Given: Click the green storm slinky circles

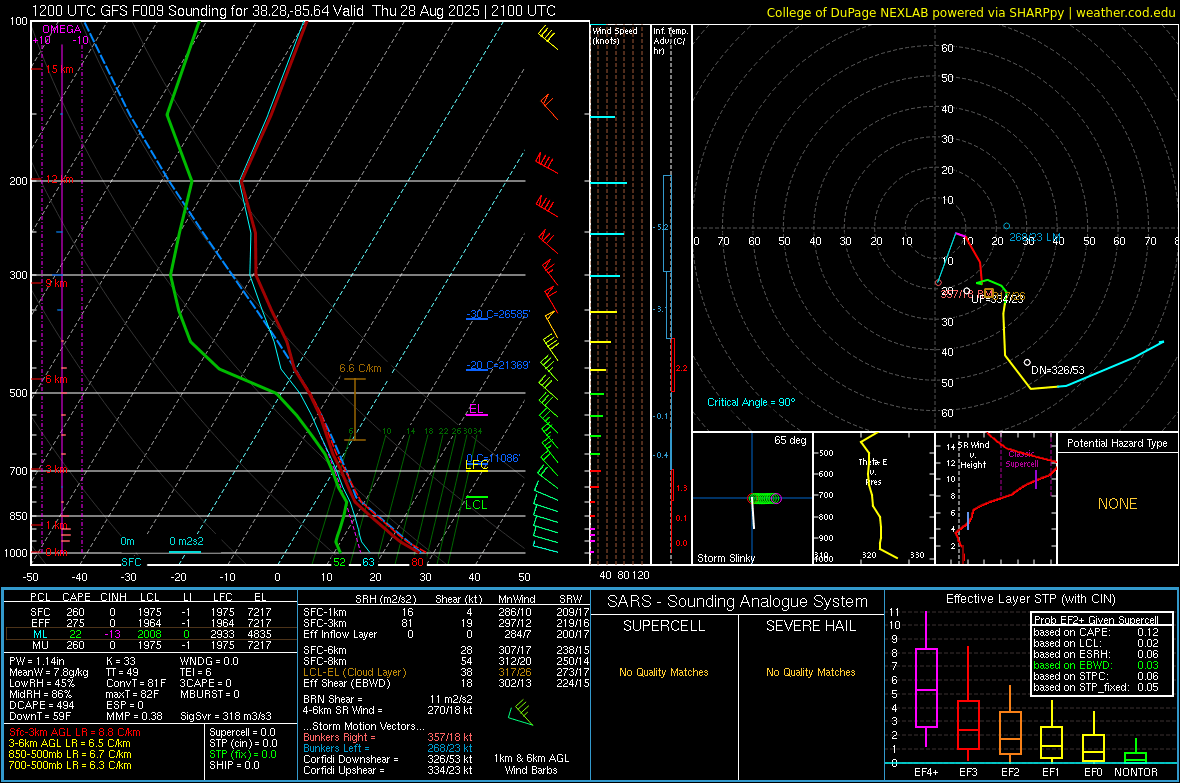Looking at the screenshot, I should [765, 498].
